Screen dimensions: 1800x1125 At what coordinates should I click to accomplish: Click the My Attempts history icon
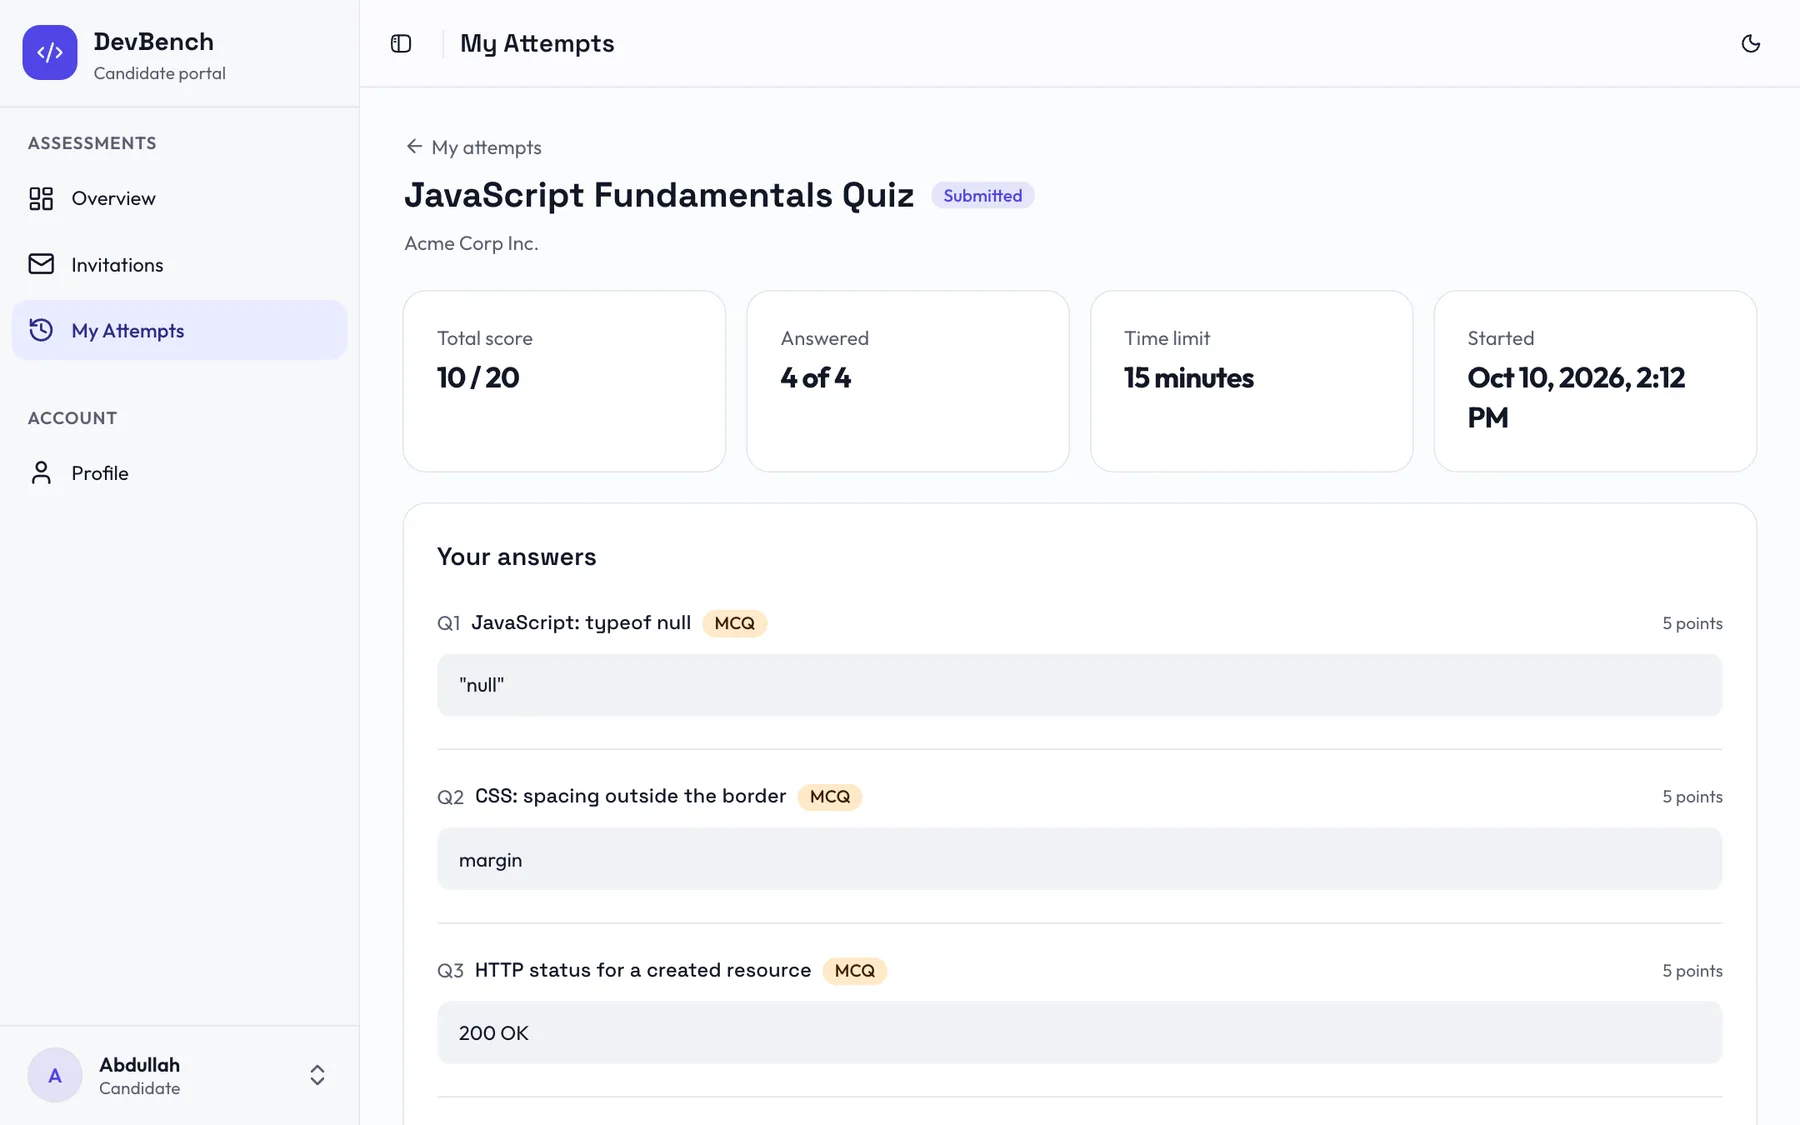tap(41, 330)
